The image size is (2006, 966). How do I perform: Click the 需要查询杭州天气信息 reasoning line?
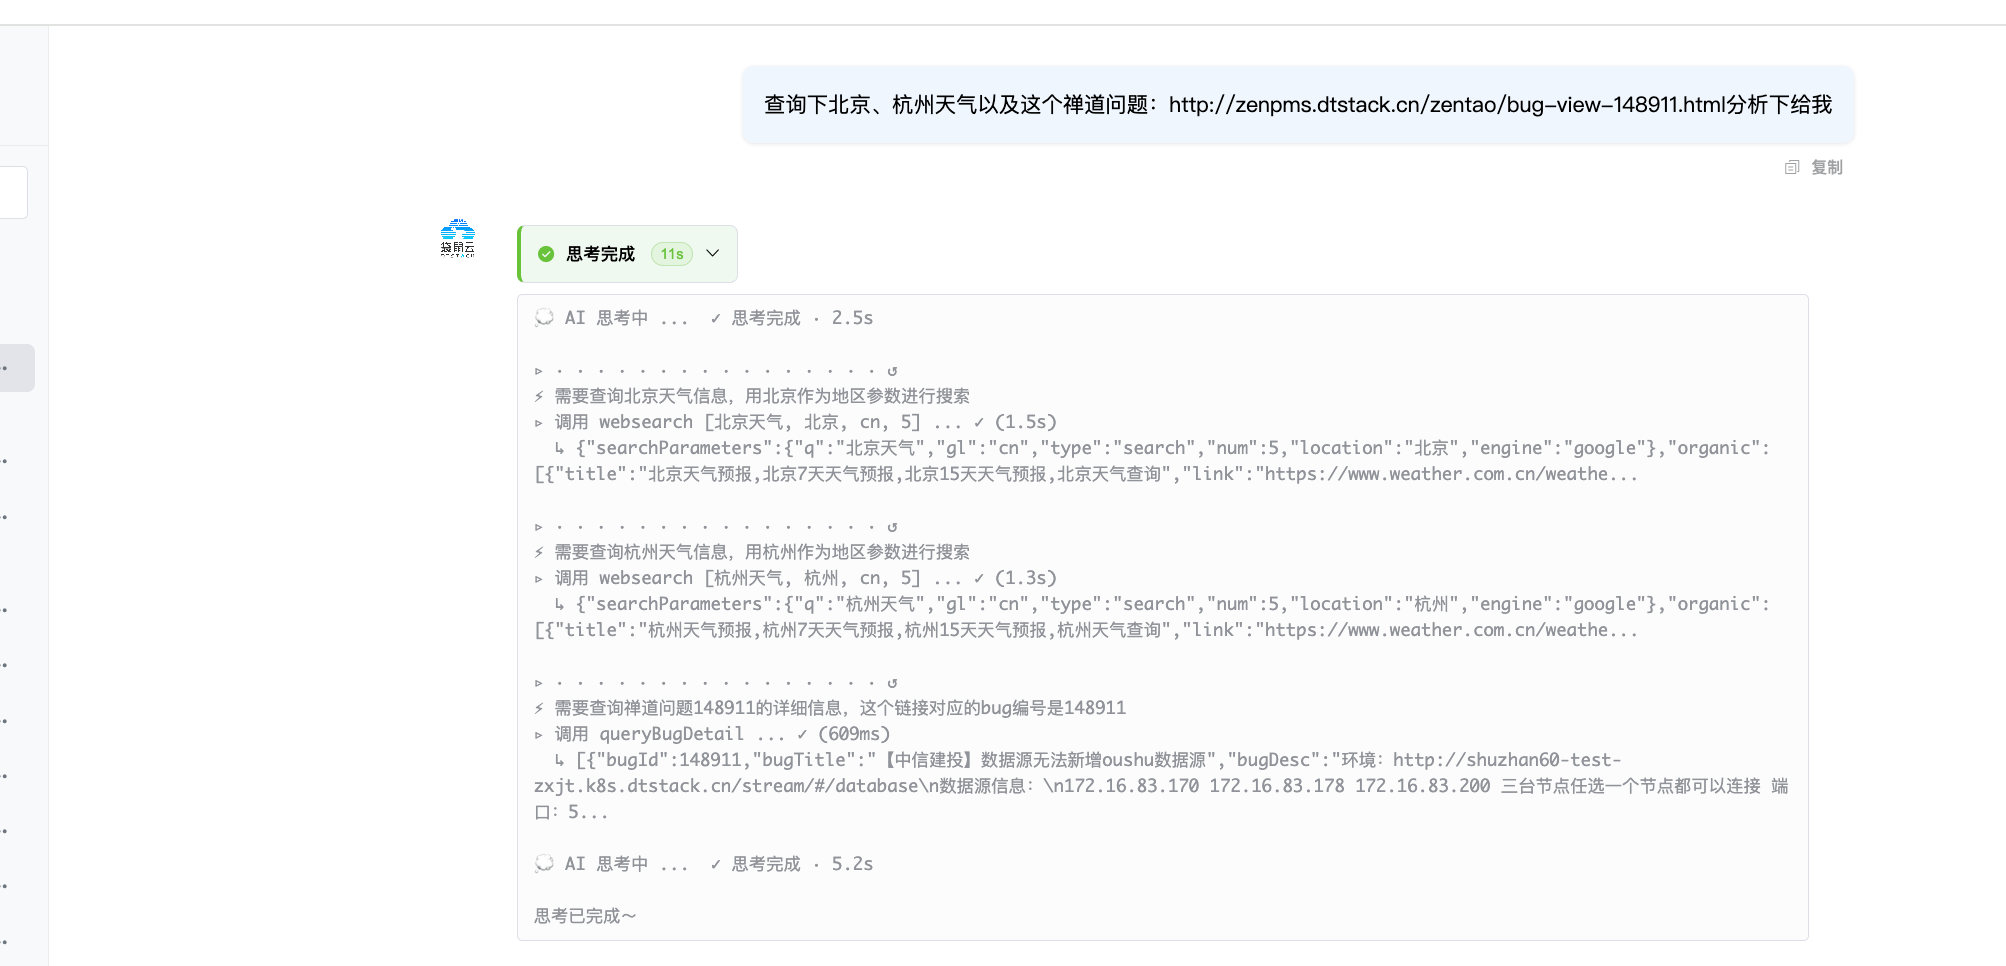pos(762,552)
